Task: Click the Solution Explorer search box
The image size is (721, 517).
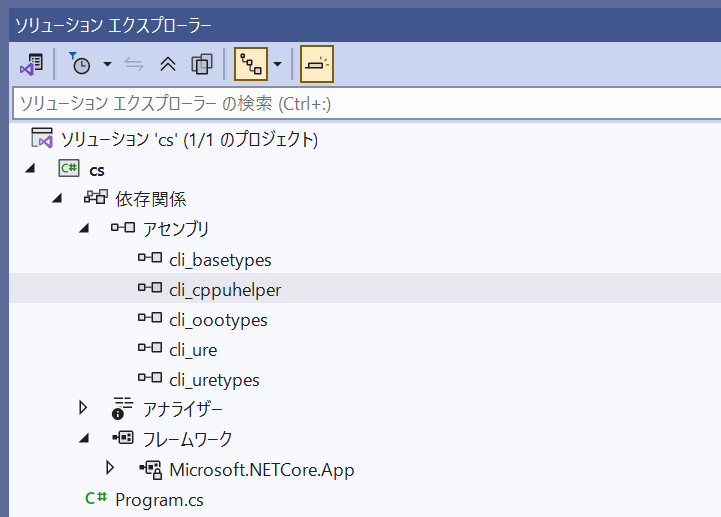Action: tap(360, 103)
